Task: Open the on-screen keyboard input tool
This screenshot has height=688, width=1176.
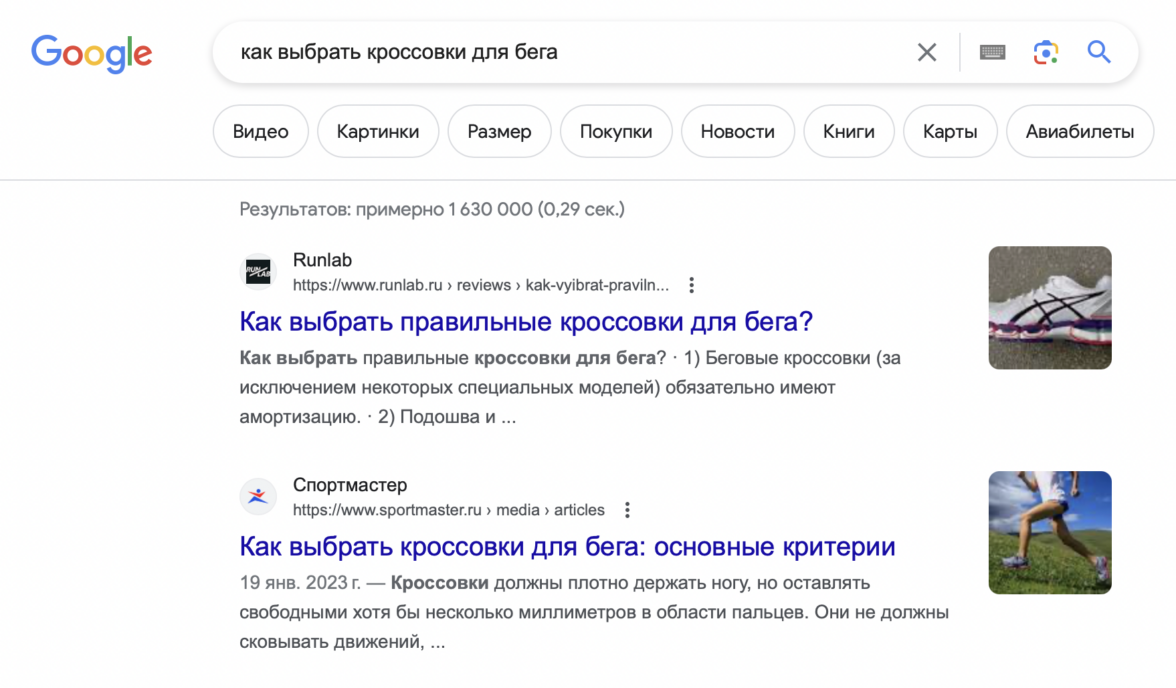Action: click(x=992, y=52)
